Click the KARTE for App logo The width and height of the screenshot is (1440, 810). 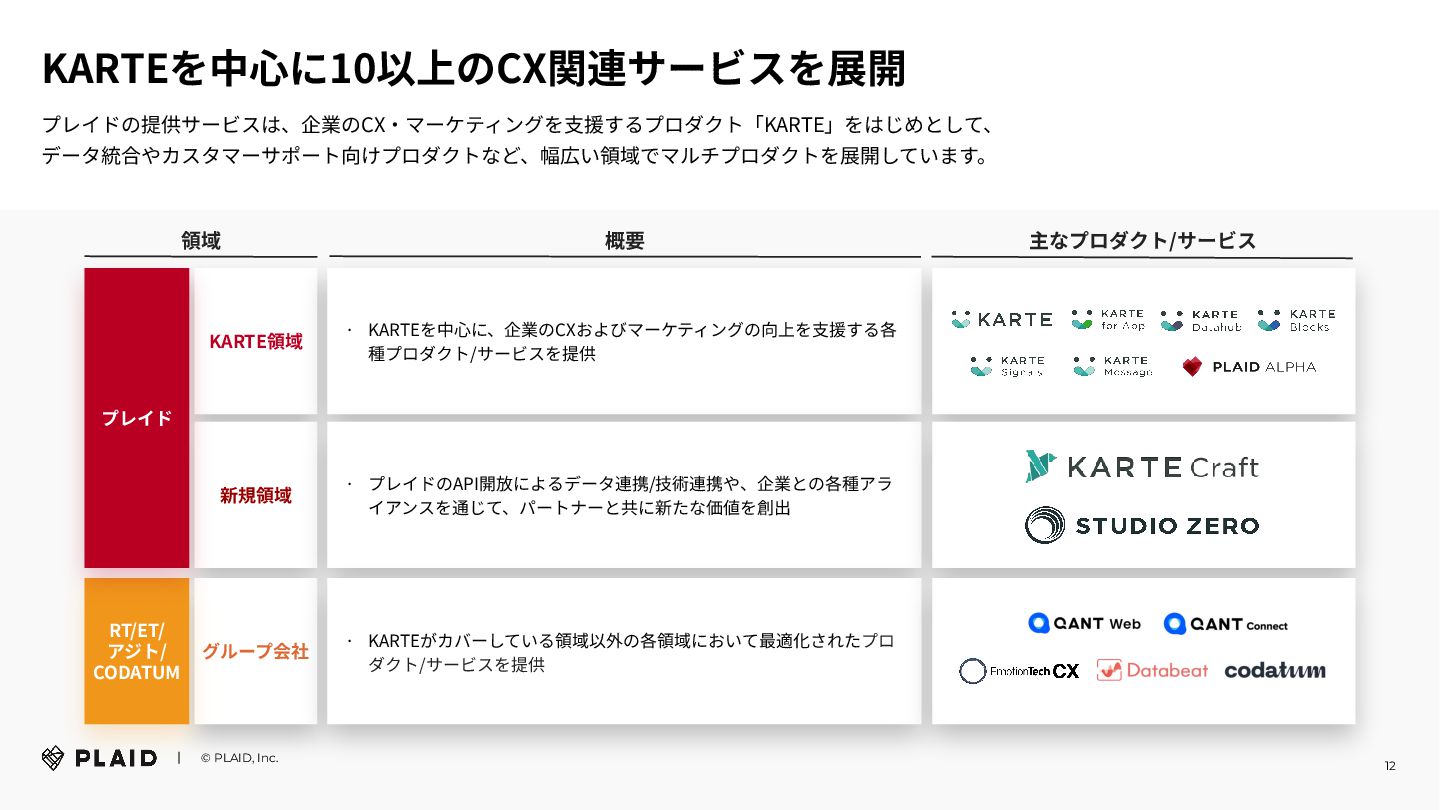tap(1108, 320)
